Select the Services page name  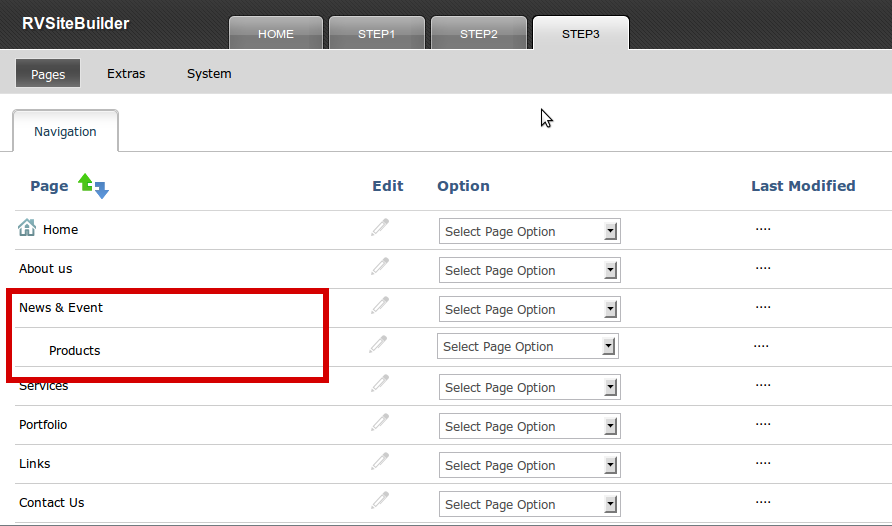coord(44,386)
